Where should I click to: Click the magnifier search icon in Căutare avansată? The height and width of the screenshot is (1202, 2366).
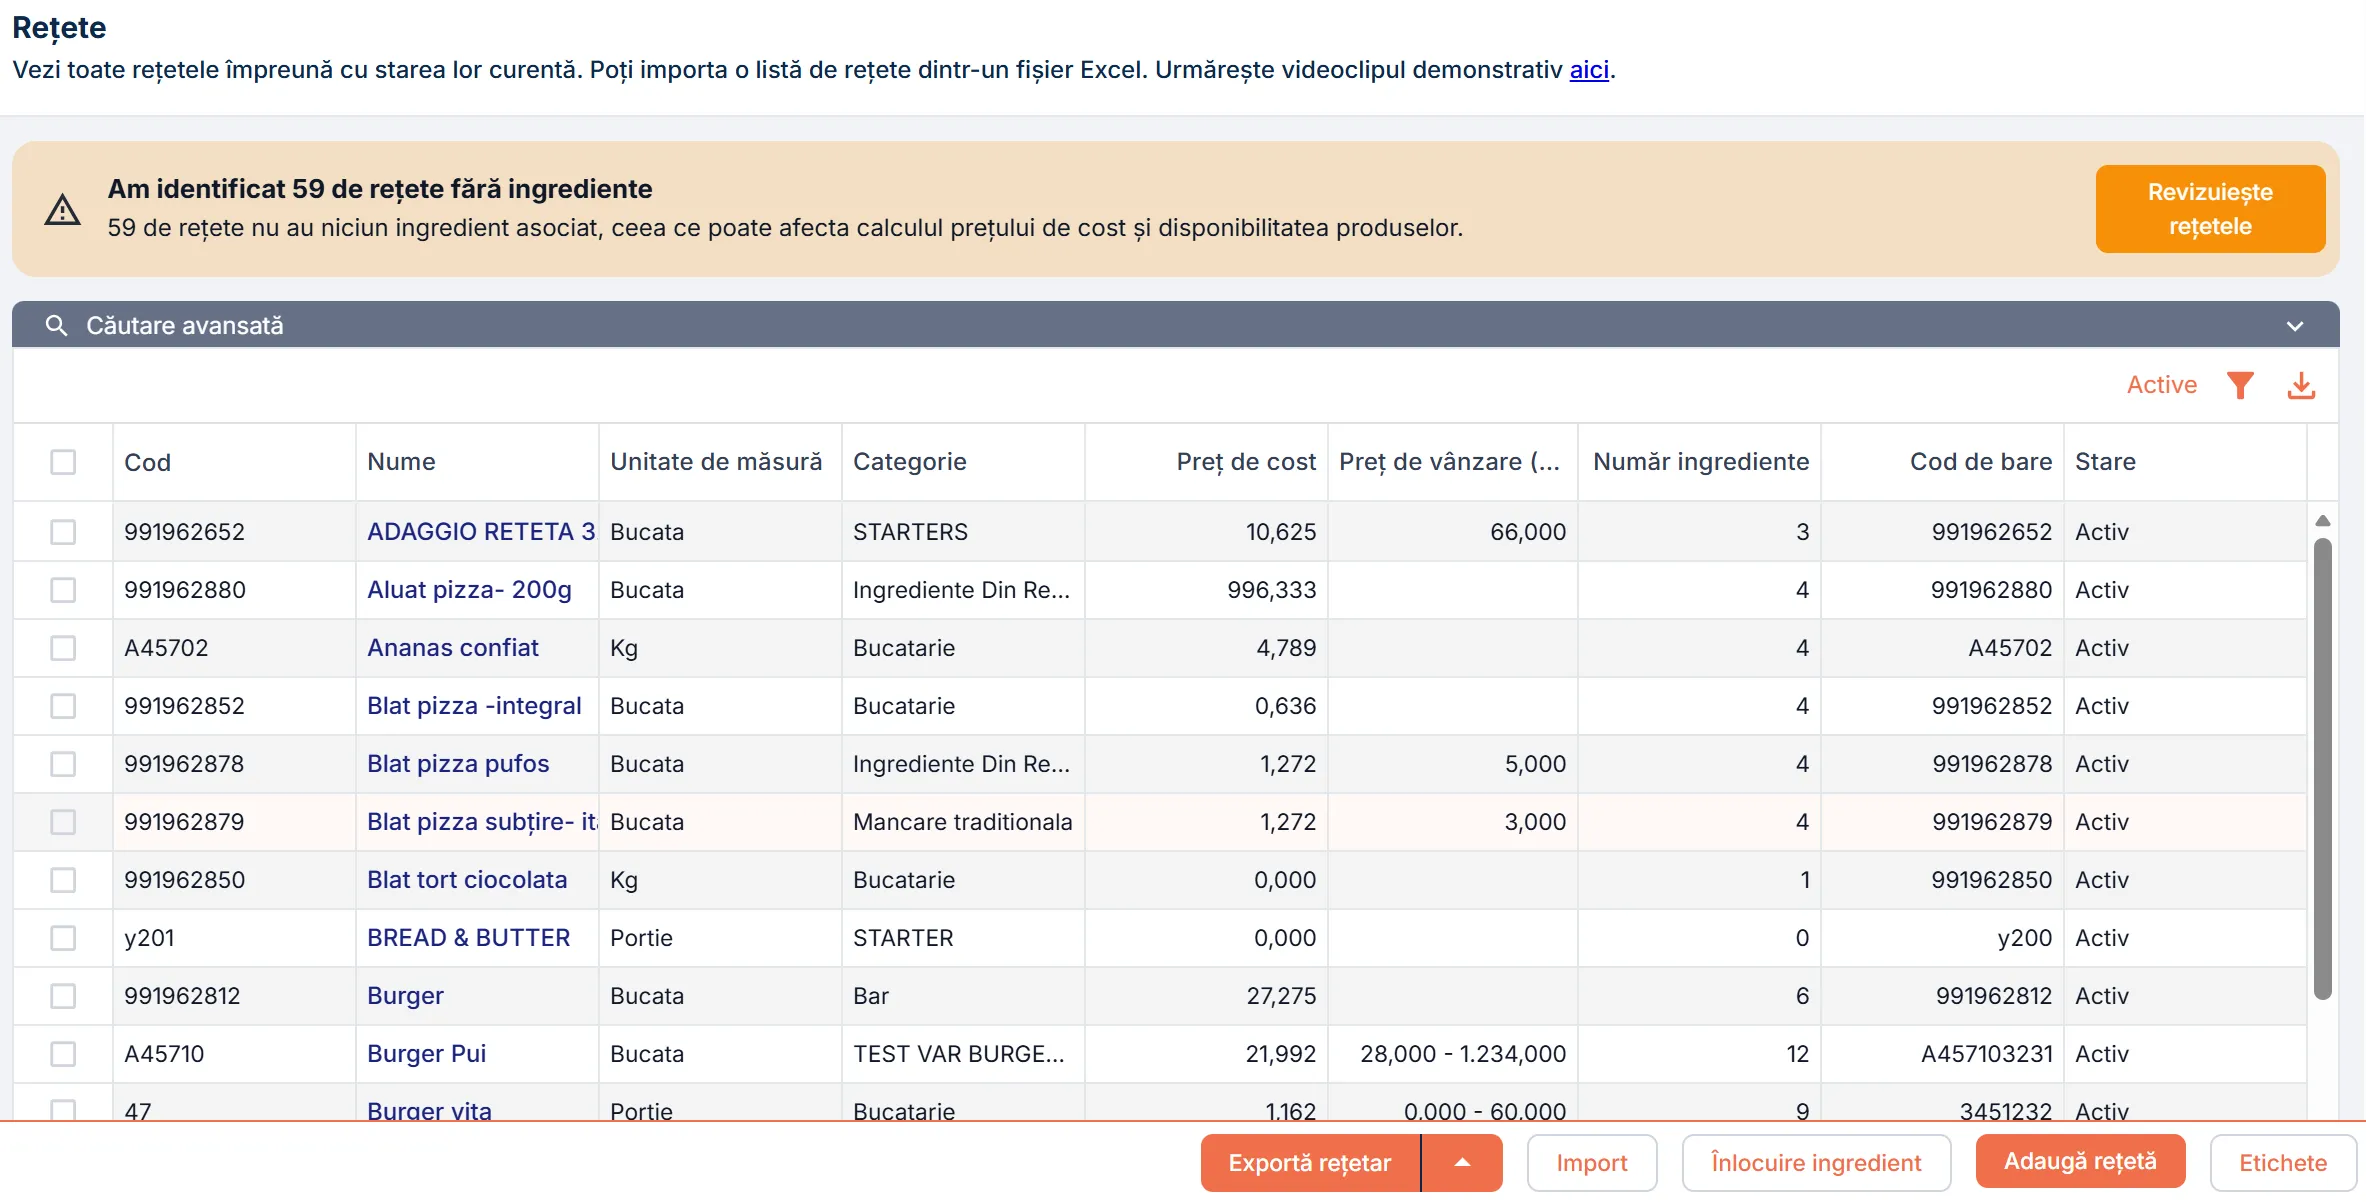[x=56, y=325]
